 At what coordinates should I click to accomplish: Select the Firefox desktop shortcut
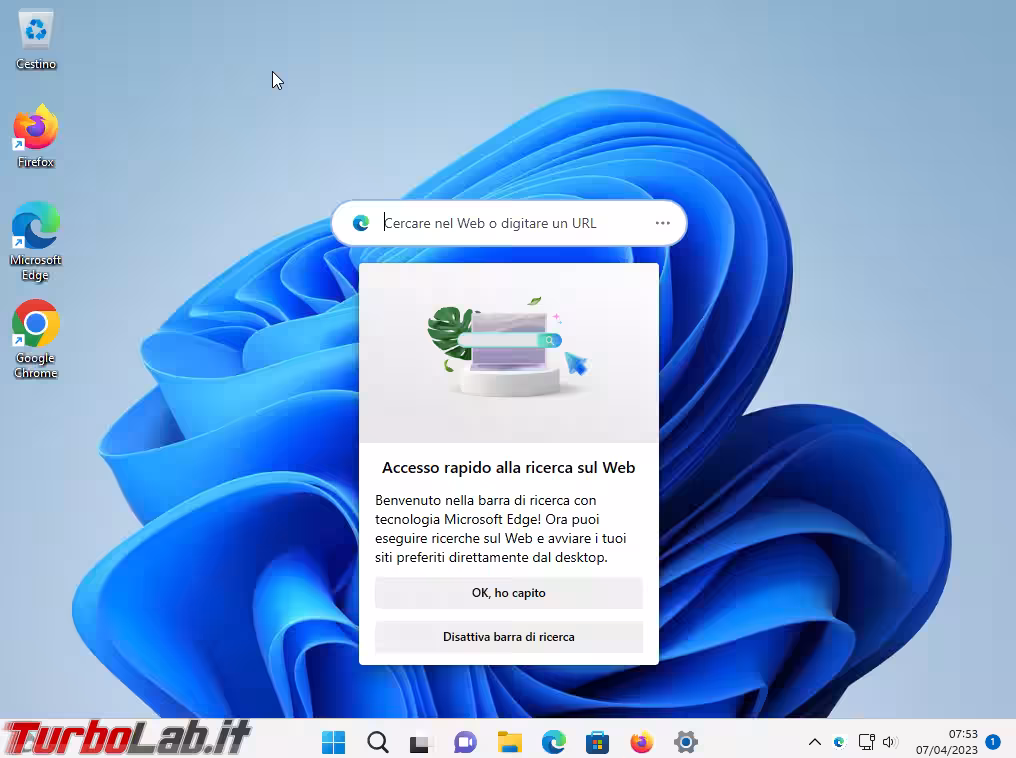click(35, 135)
